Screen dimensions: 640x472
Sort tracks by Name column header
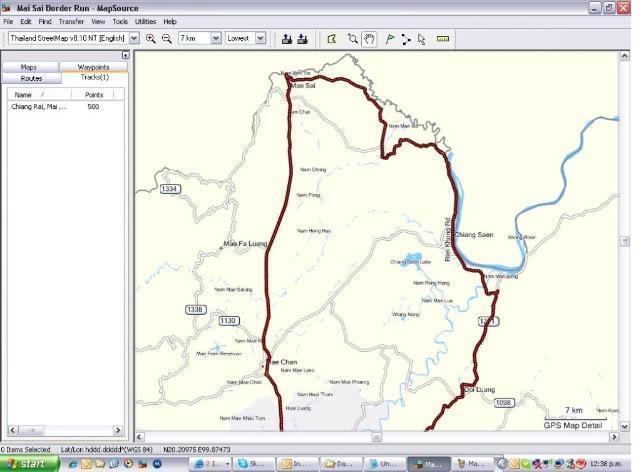click(39, 95)
